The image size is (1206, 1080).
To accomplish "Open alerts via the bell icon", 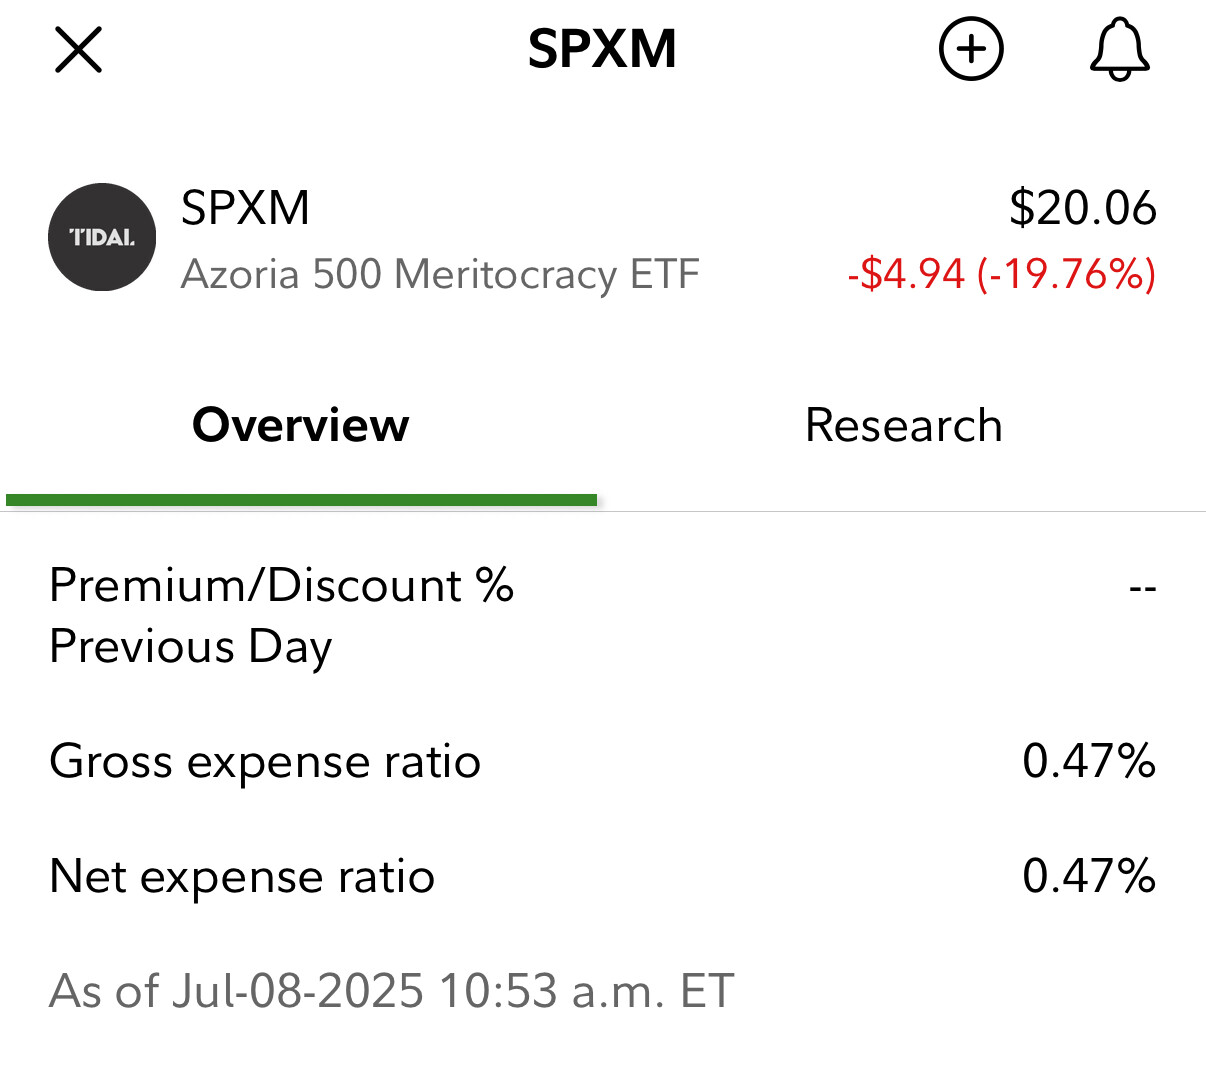I will tap(1119, 49).
